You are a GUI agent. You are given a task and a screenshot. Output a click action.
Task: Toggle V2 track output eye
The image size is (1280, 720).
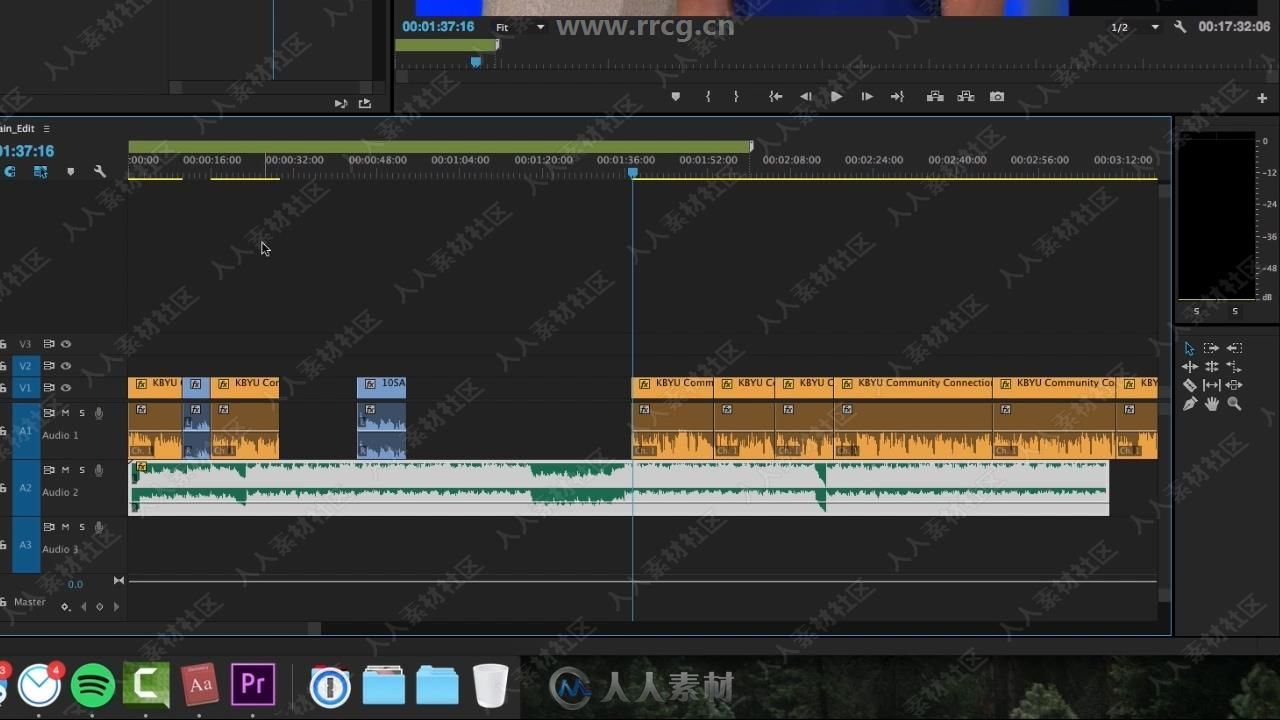pyautogui.click(x=66, y=366)
